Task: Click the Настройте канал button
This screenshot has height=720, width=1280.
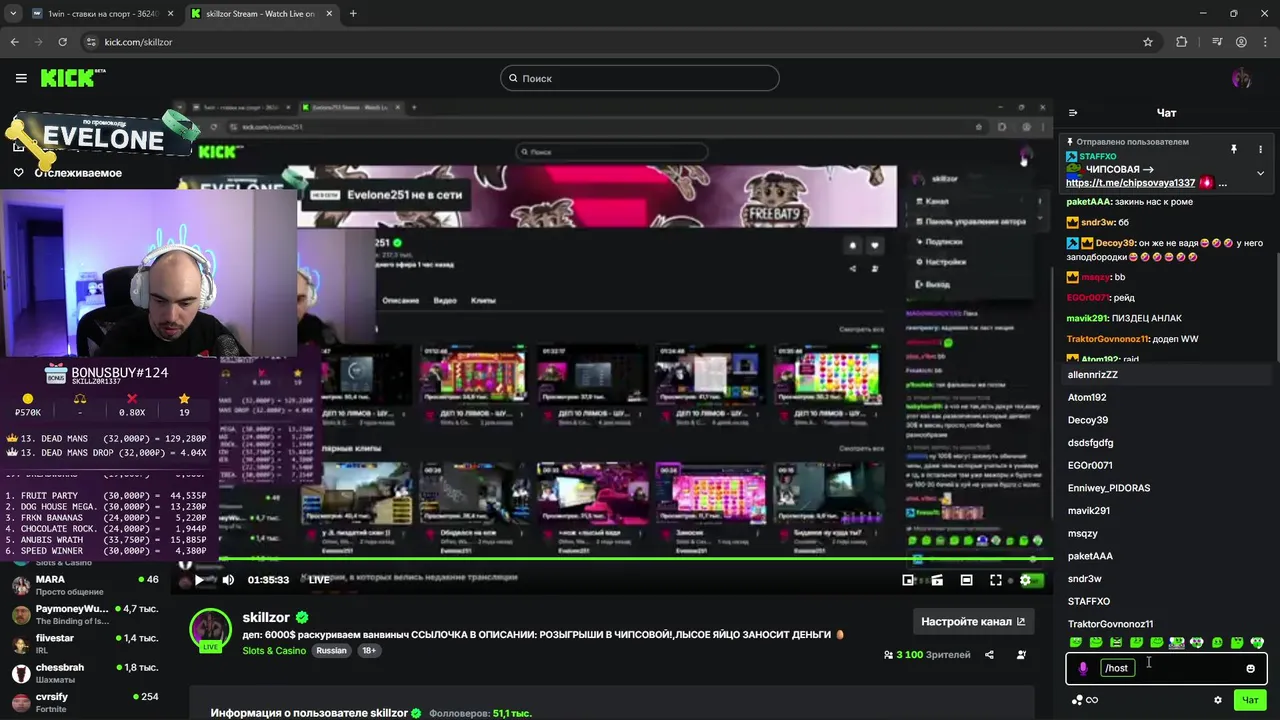Action: click(x=973, y=621)
